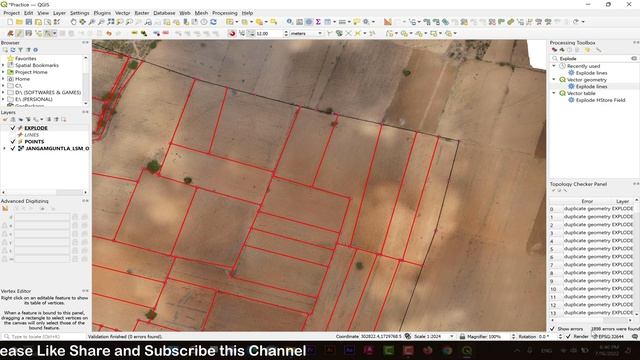This screenshot has width=640, height=360.
Task: Click the info icon in Browser panel
Action: [x=36, y=50]
